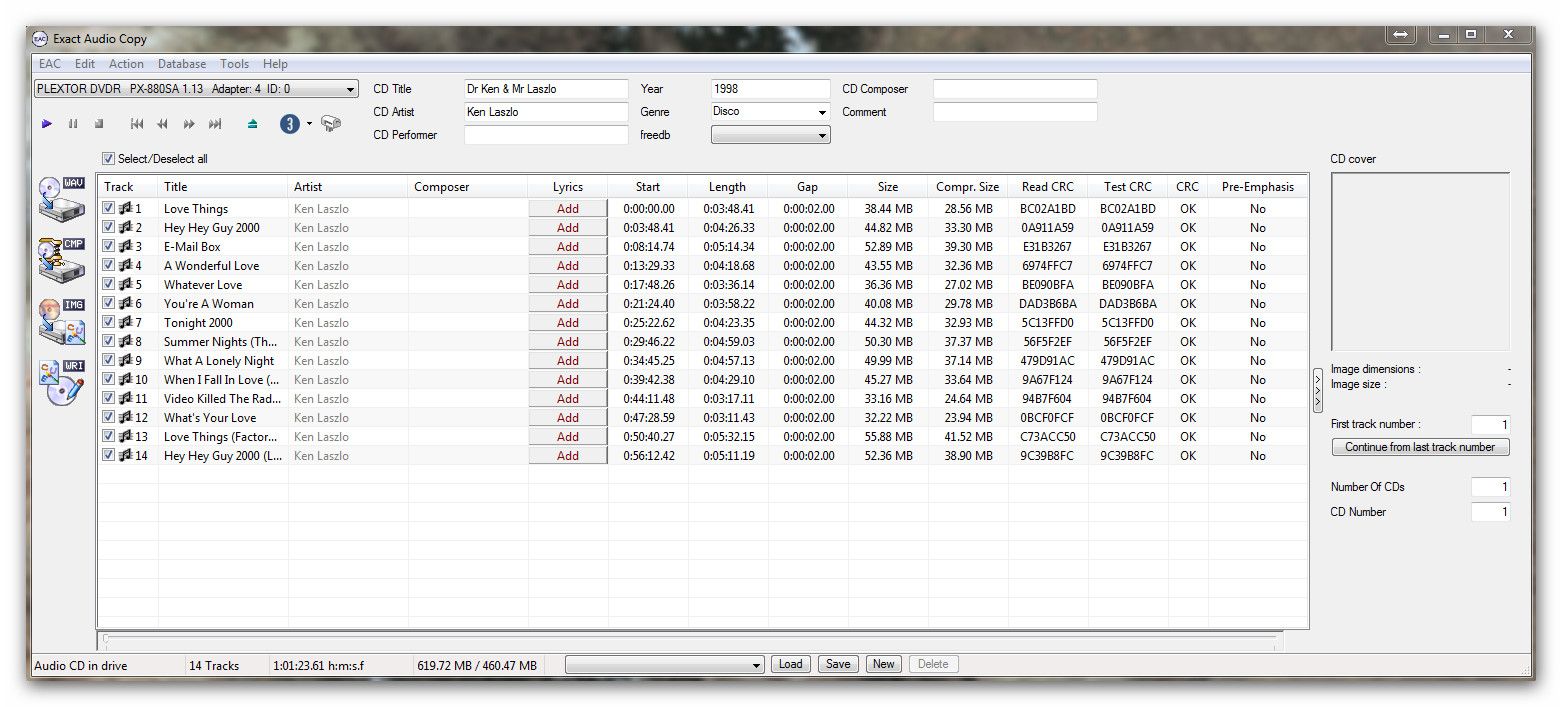Open the Tools menu
The width and height of the screenshot is (1562, 707).
click(x=235, y=64)
